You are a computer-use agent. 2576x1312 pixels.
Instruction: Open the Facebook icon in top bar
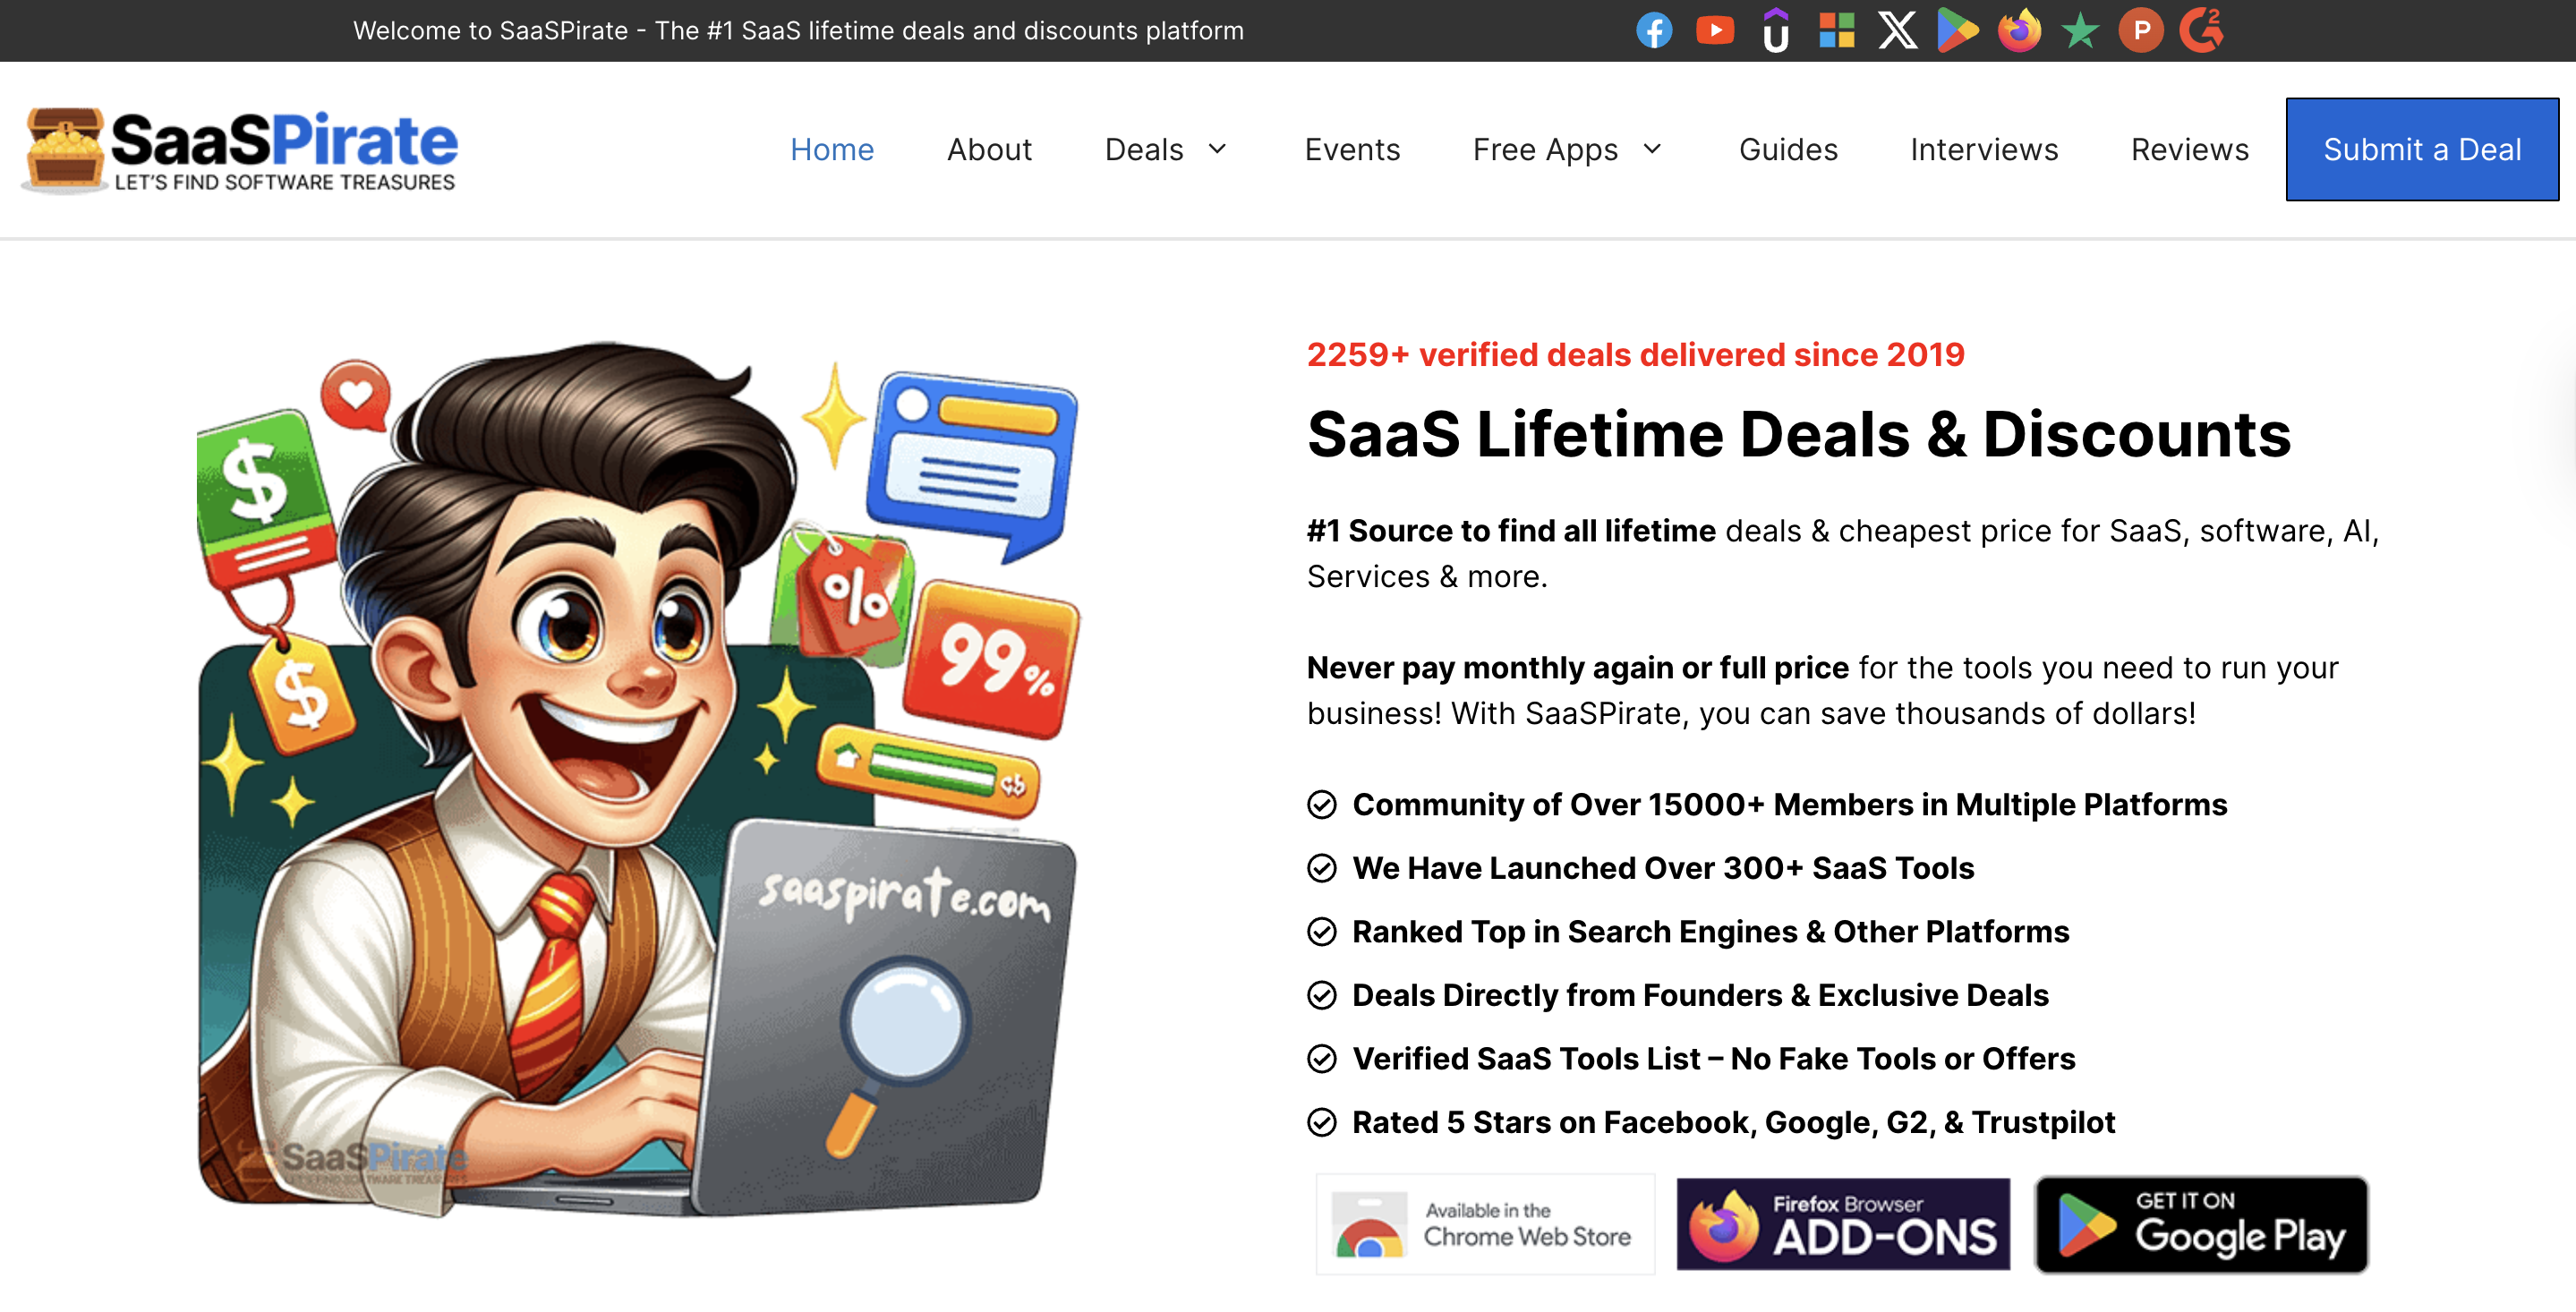click(x=1654, y=30)
